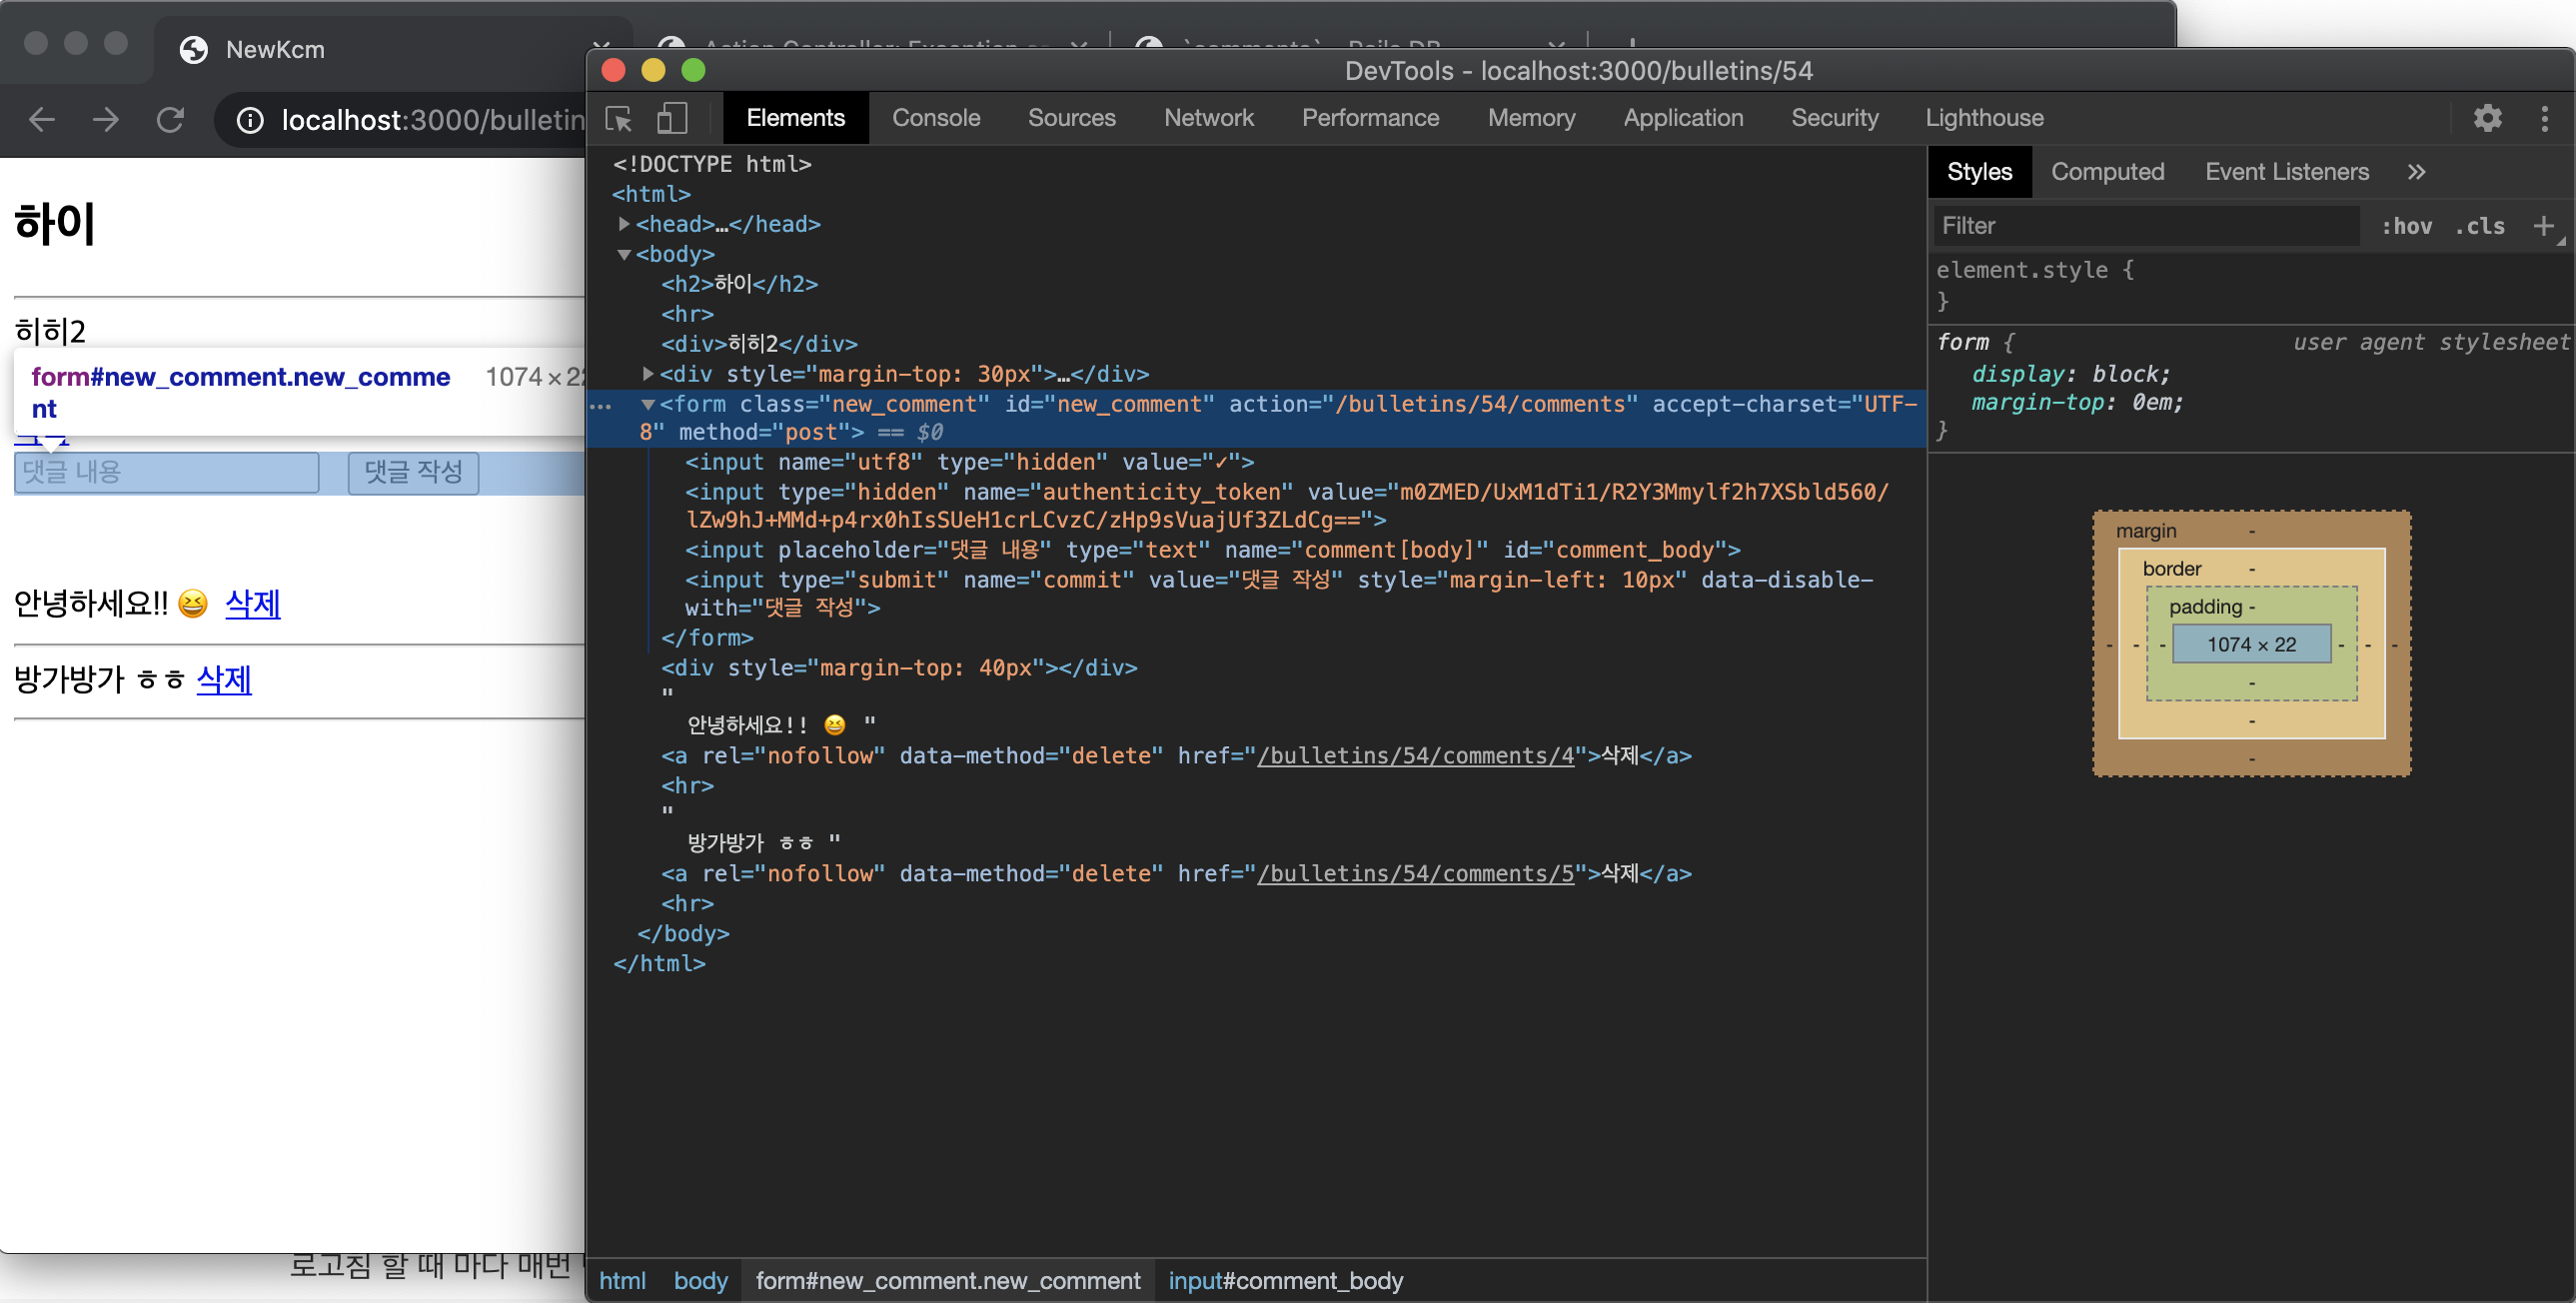Switch to the Console tab
2576x1303 pixels.
935,118
